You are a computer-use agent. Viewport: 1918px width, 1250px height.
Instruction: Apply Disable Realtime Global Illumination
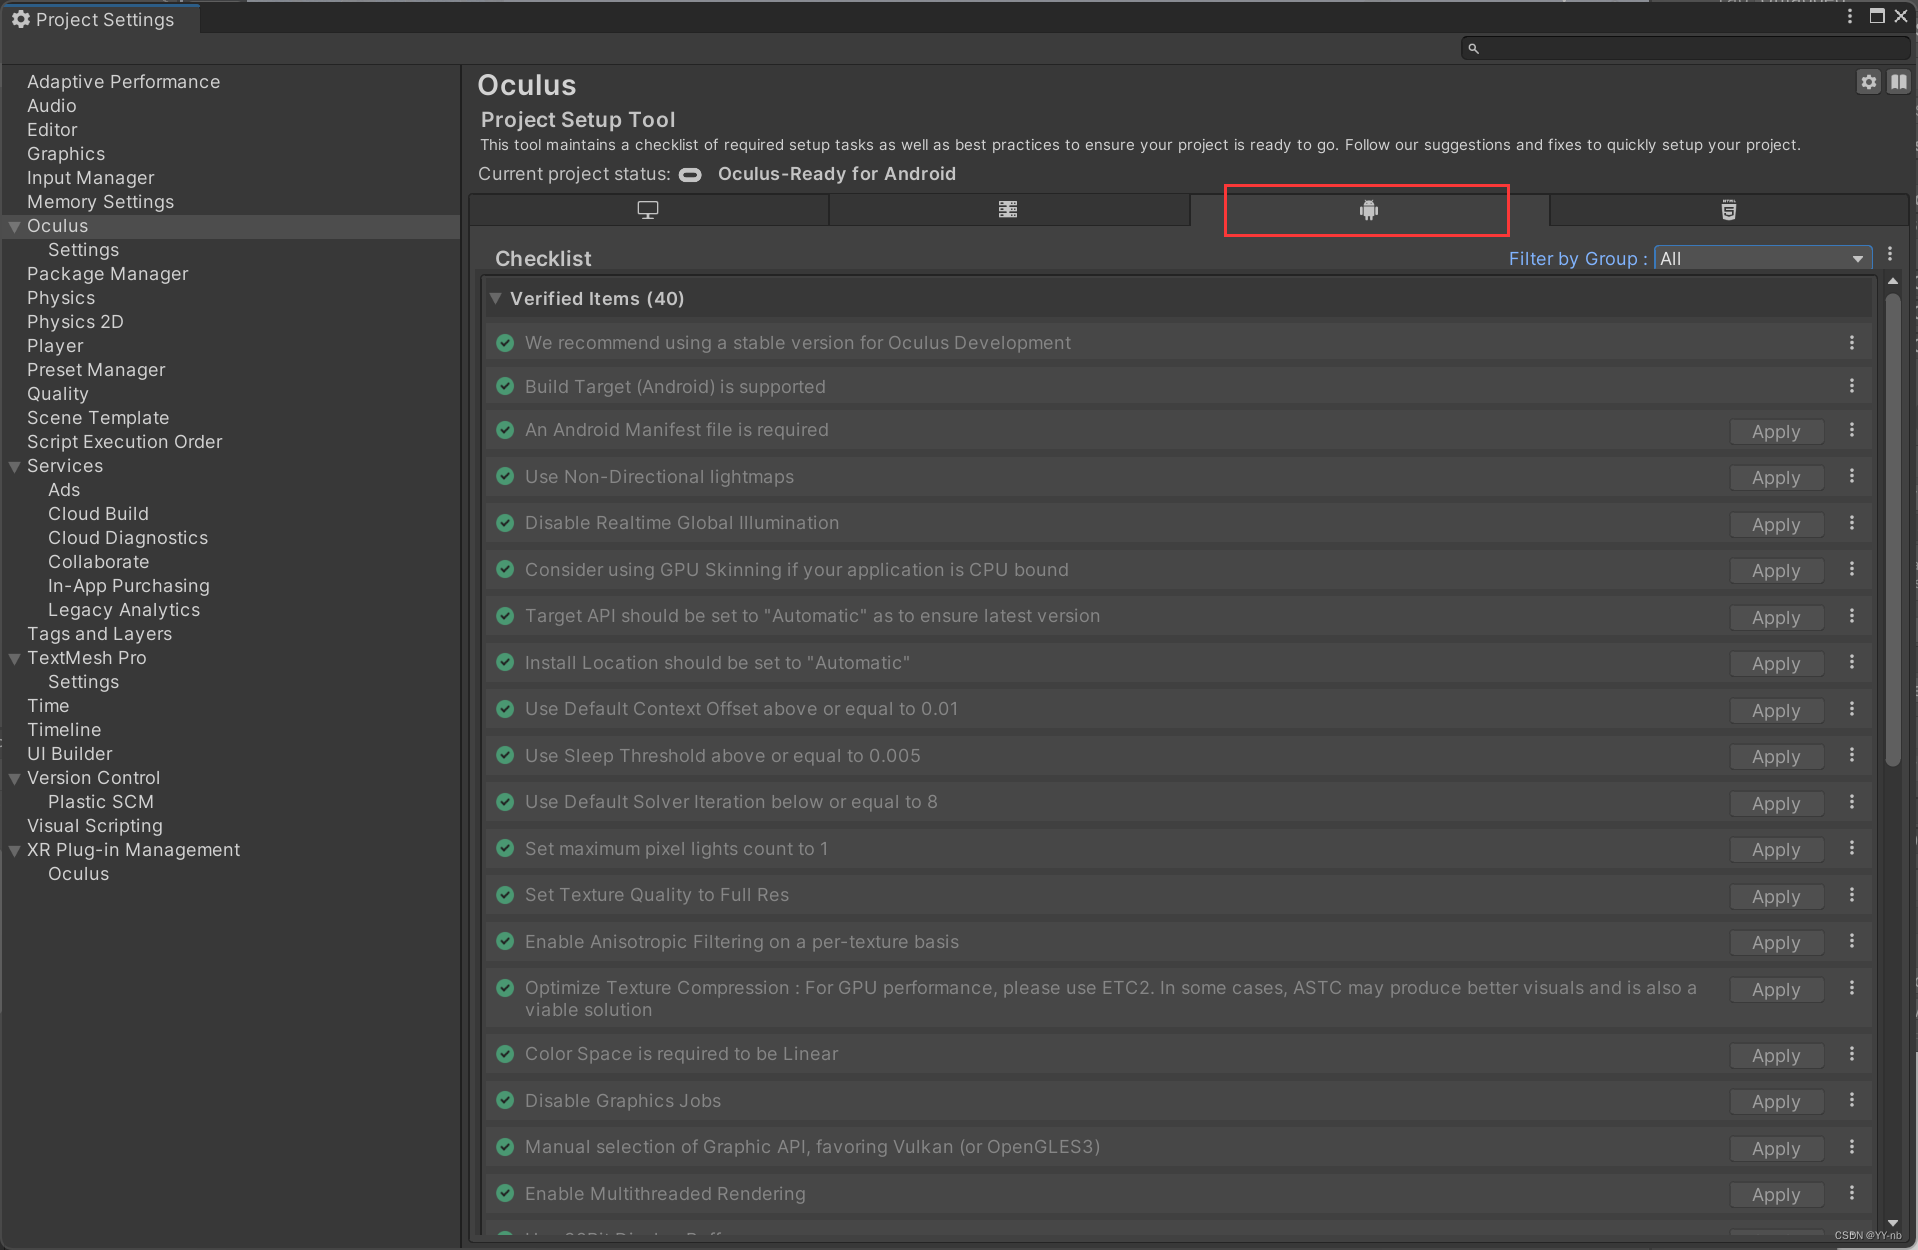click(1776, 525)
